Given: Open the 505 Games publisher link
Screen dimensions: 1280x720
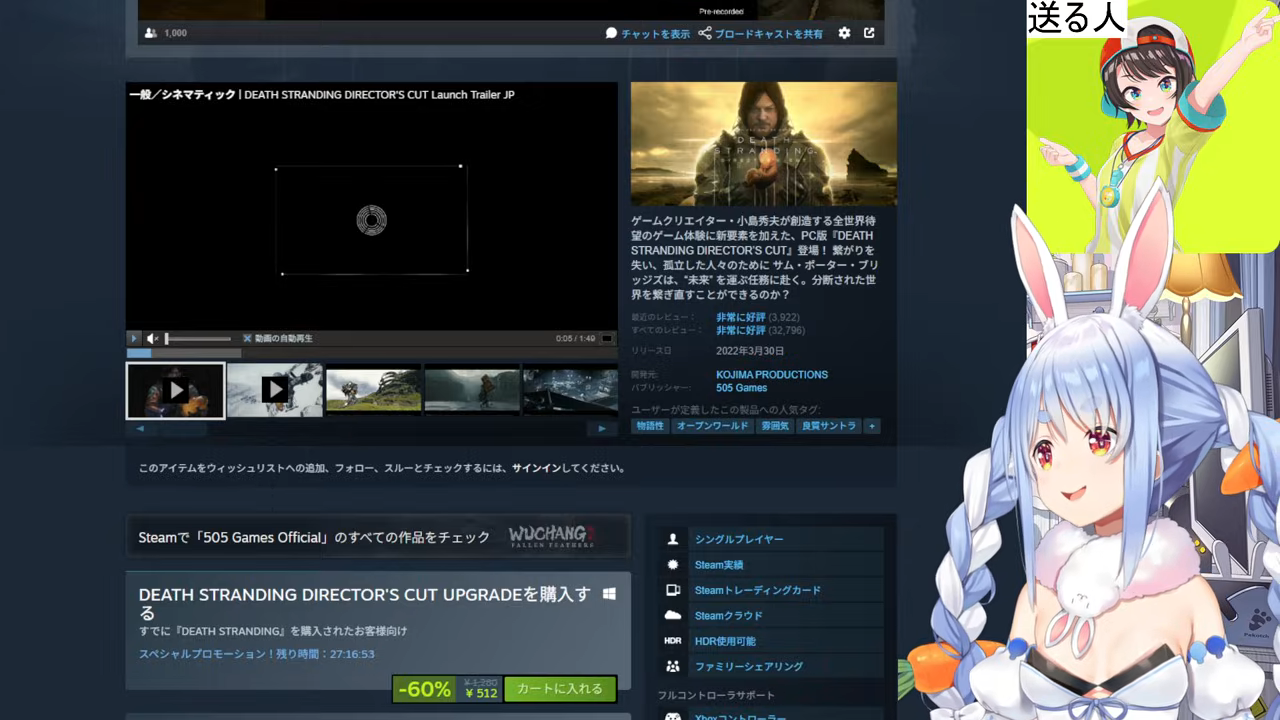Looking at the screenshot, I should [x=742, y=388].
